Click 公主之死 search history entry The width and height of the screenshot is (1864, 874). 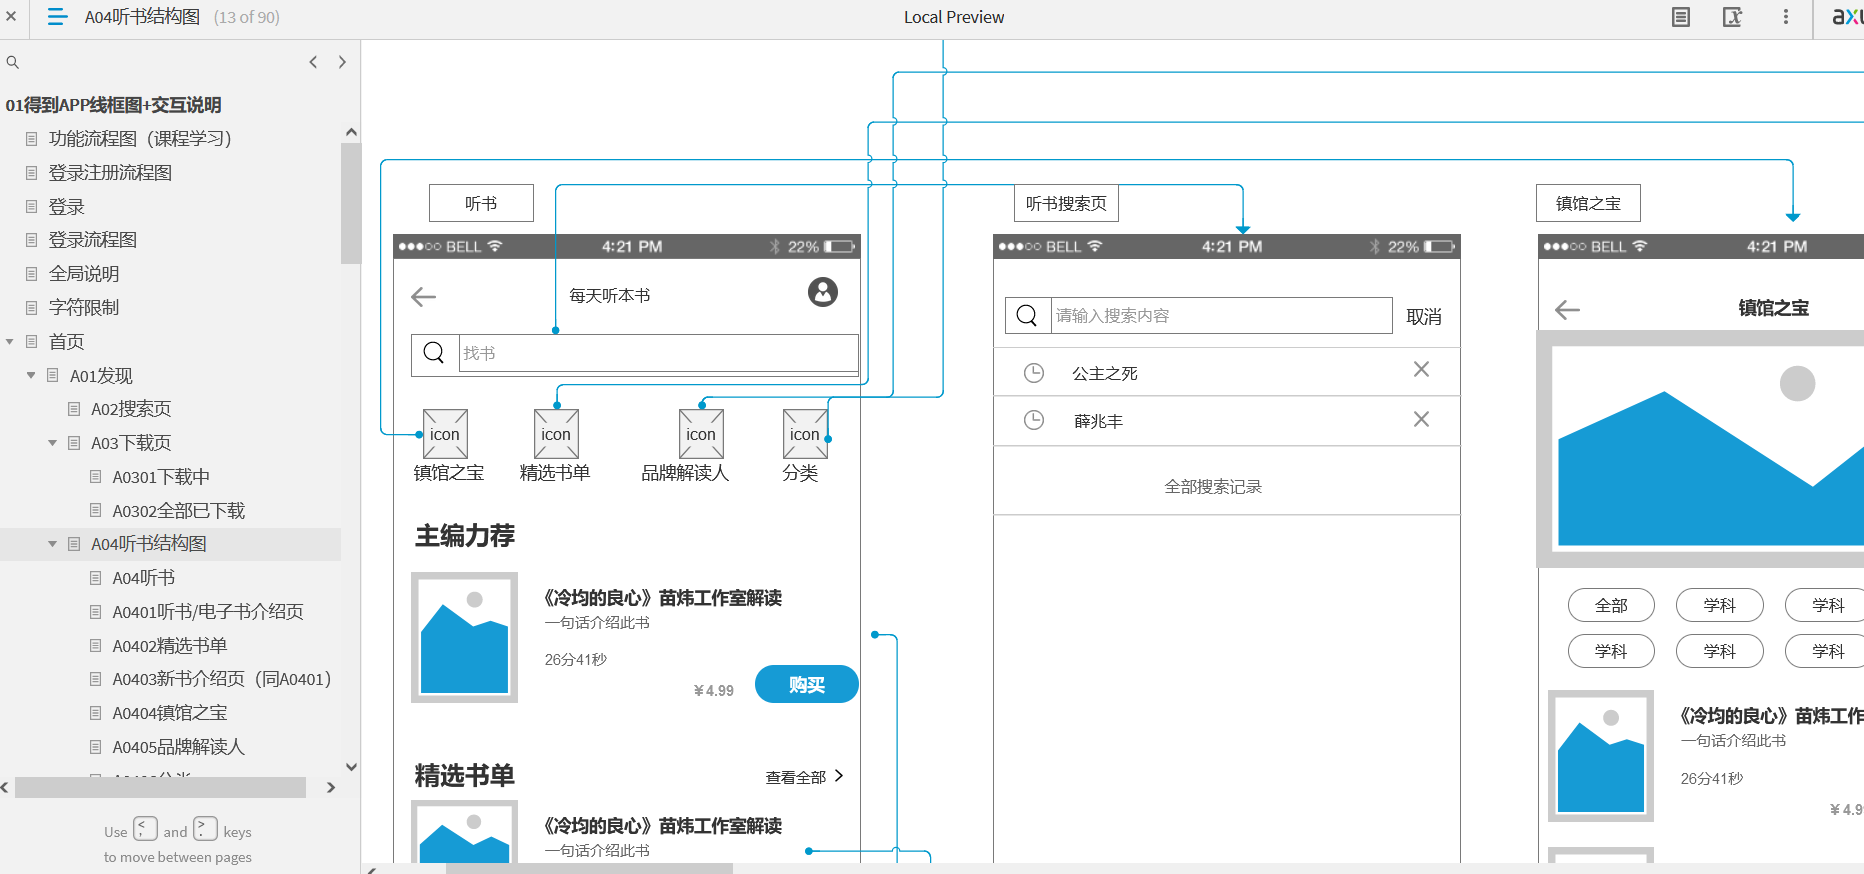coord(1105,374)
